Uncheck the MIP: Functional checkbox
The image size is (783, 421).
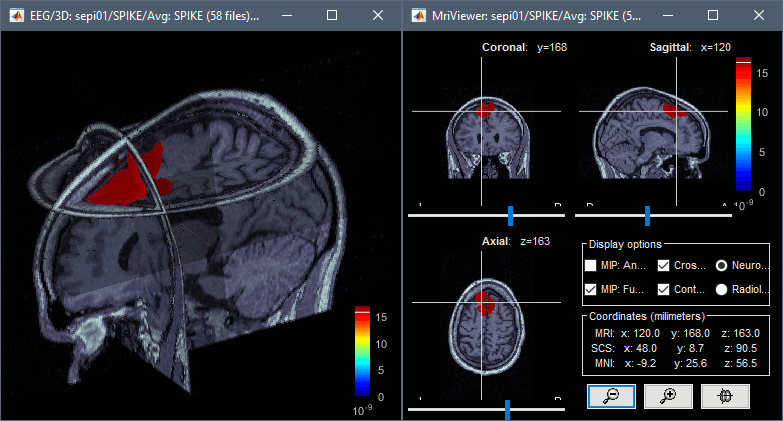(x=592, y=289)
